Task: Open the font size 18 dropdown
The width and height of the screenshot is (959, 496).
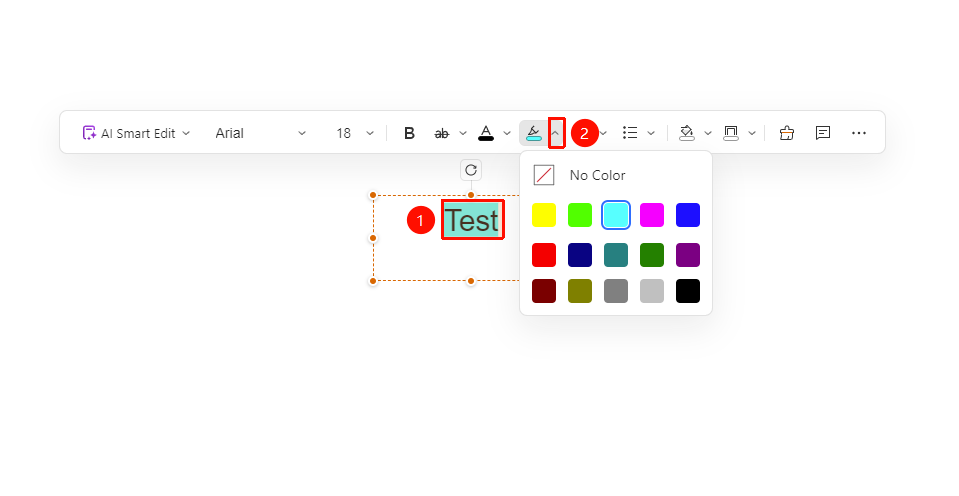Action: coord(355,133)
